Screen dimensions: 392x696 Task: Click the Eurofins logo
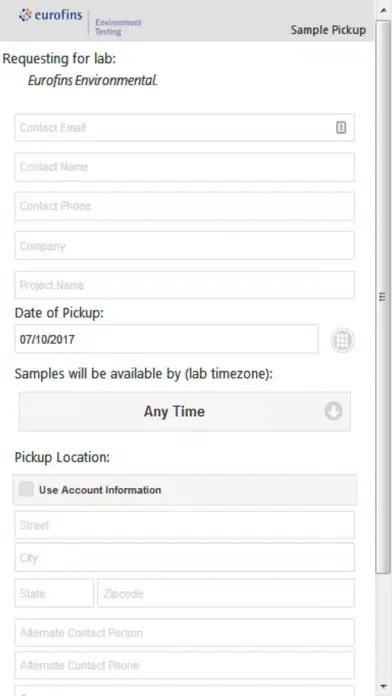pos(51,16)
